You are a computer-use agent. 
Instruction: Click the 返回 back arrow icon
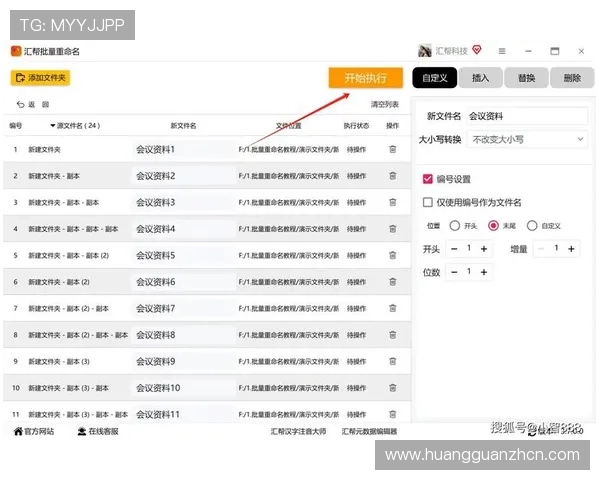click(20, 104)
